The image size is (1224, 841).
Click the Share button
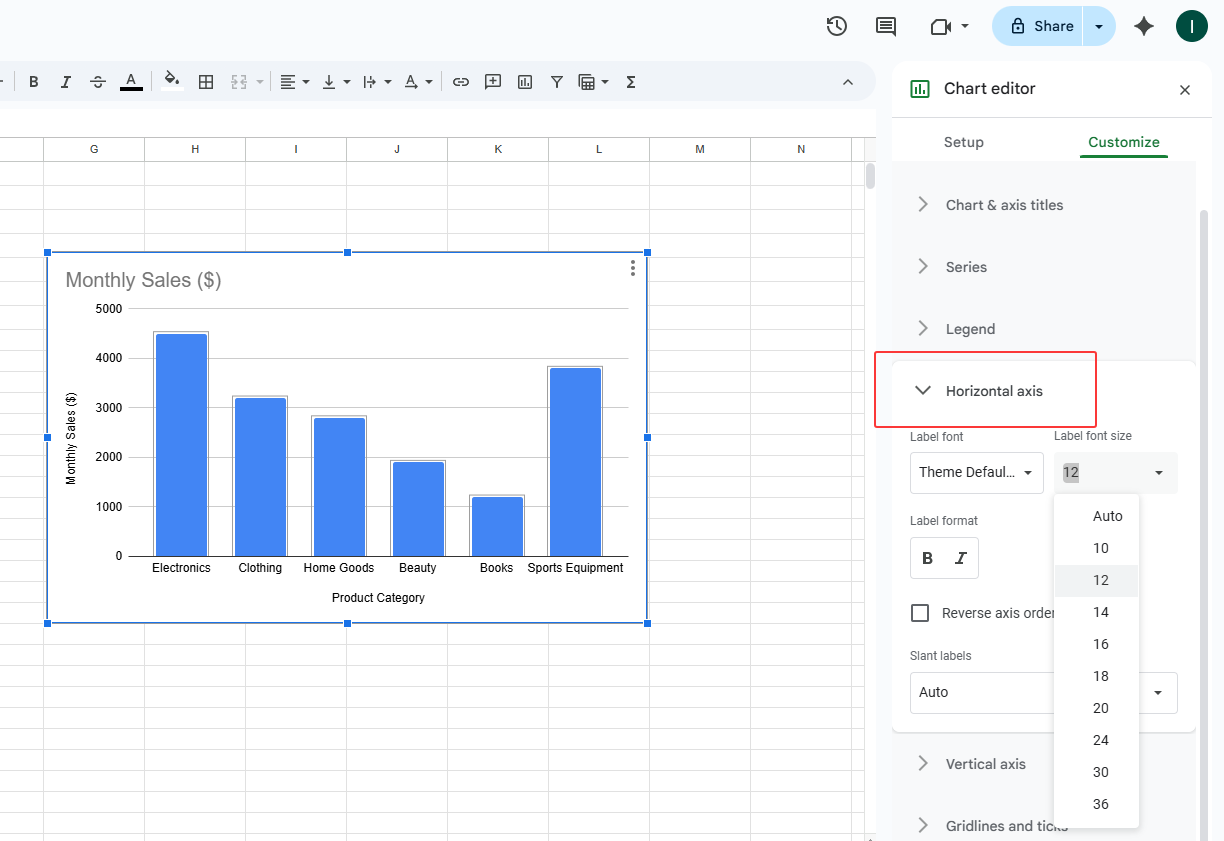pos(1041,26)
